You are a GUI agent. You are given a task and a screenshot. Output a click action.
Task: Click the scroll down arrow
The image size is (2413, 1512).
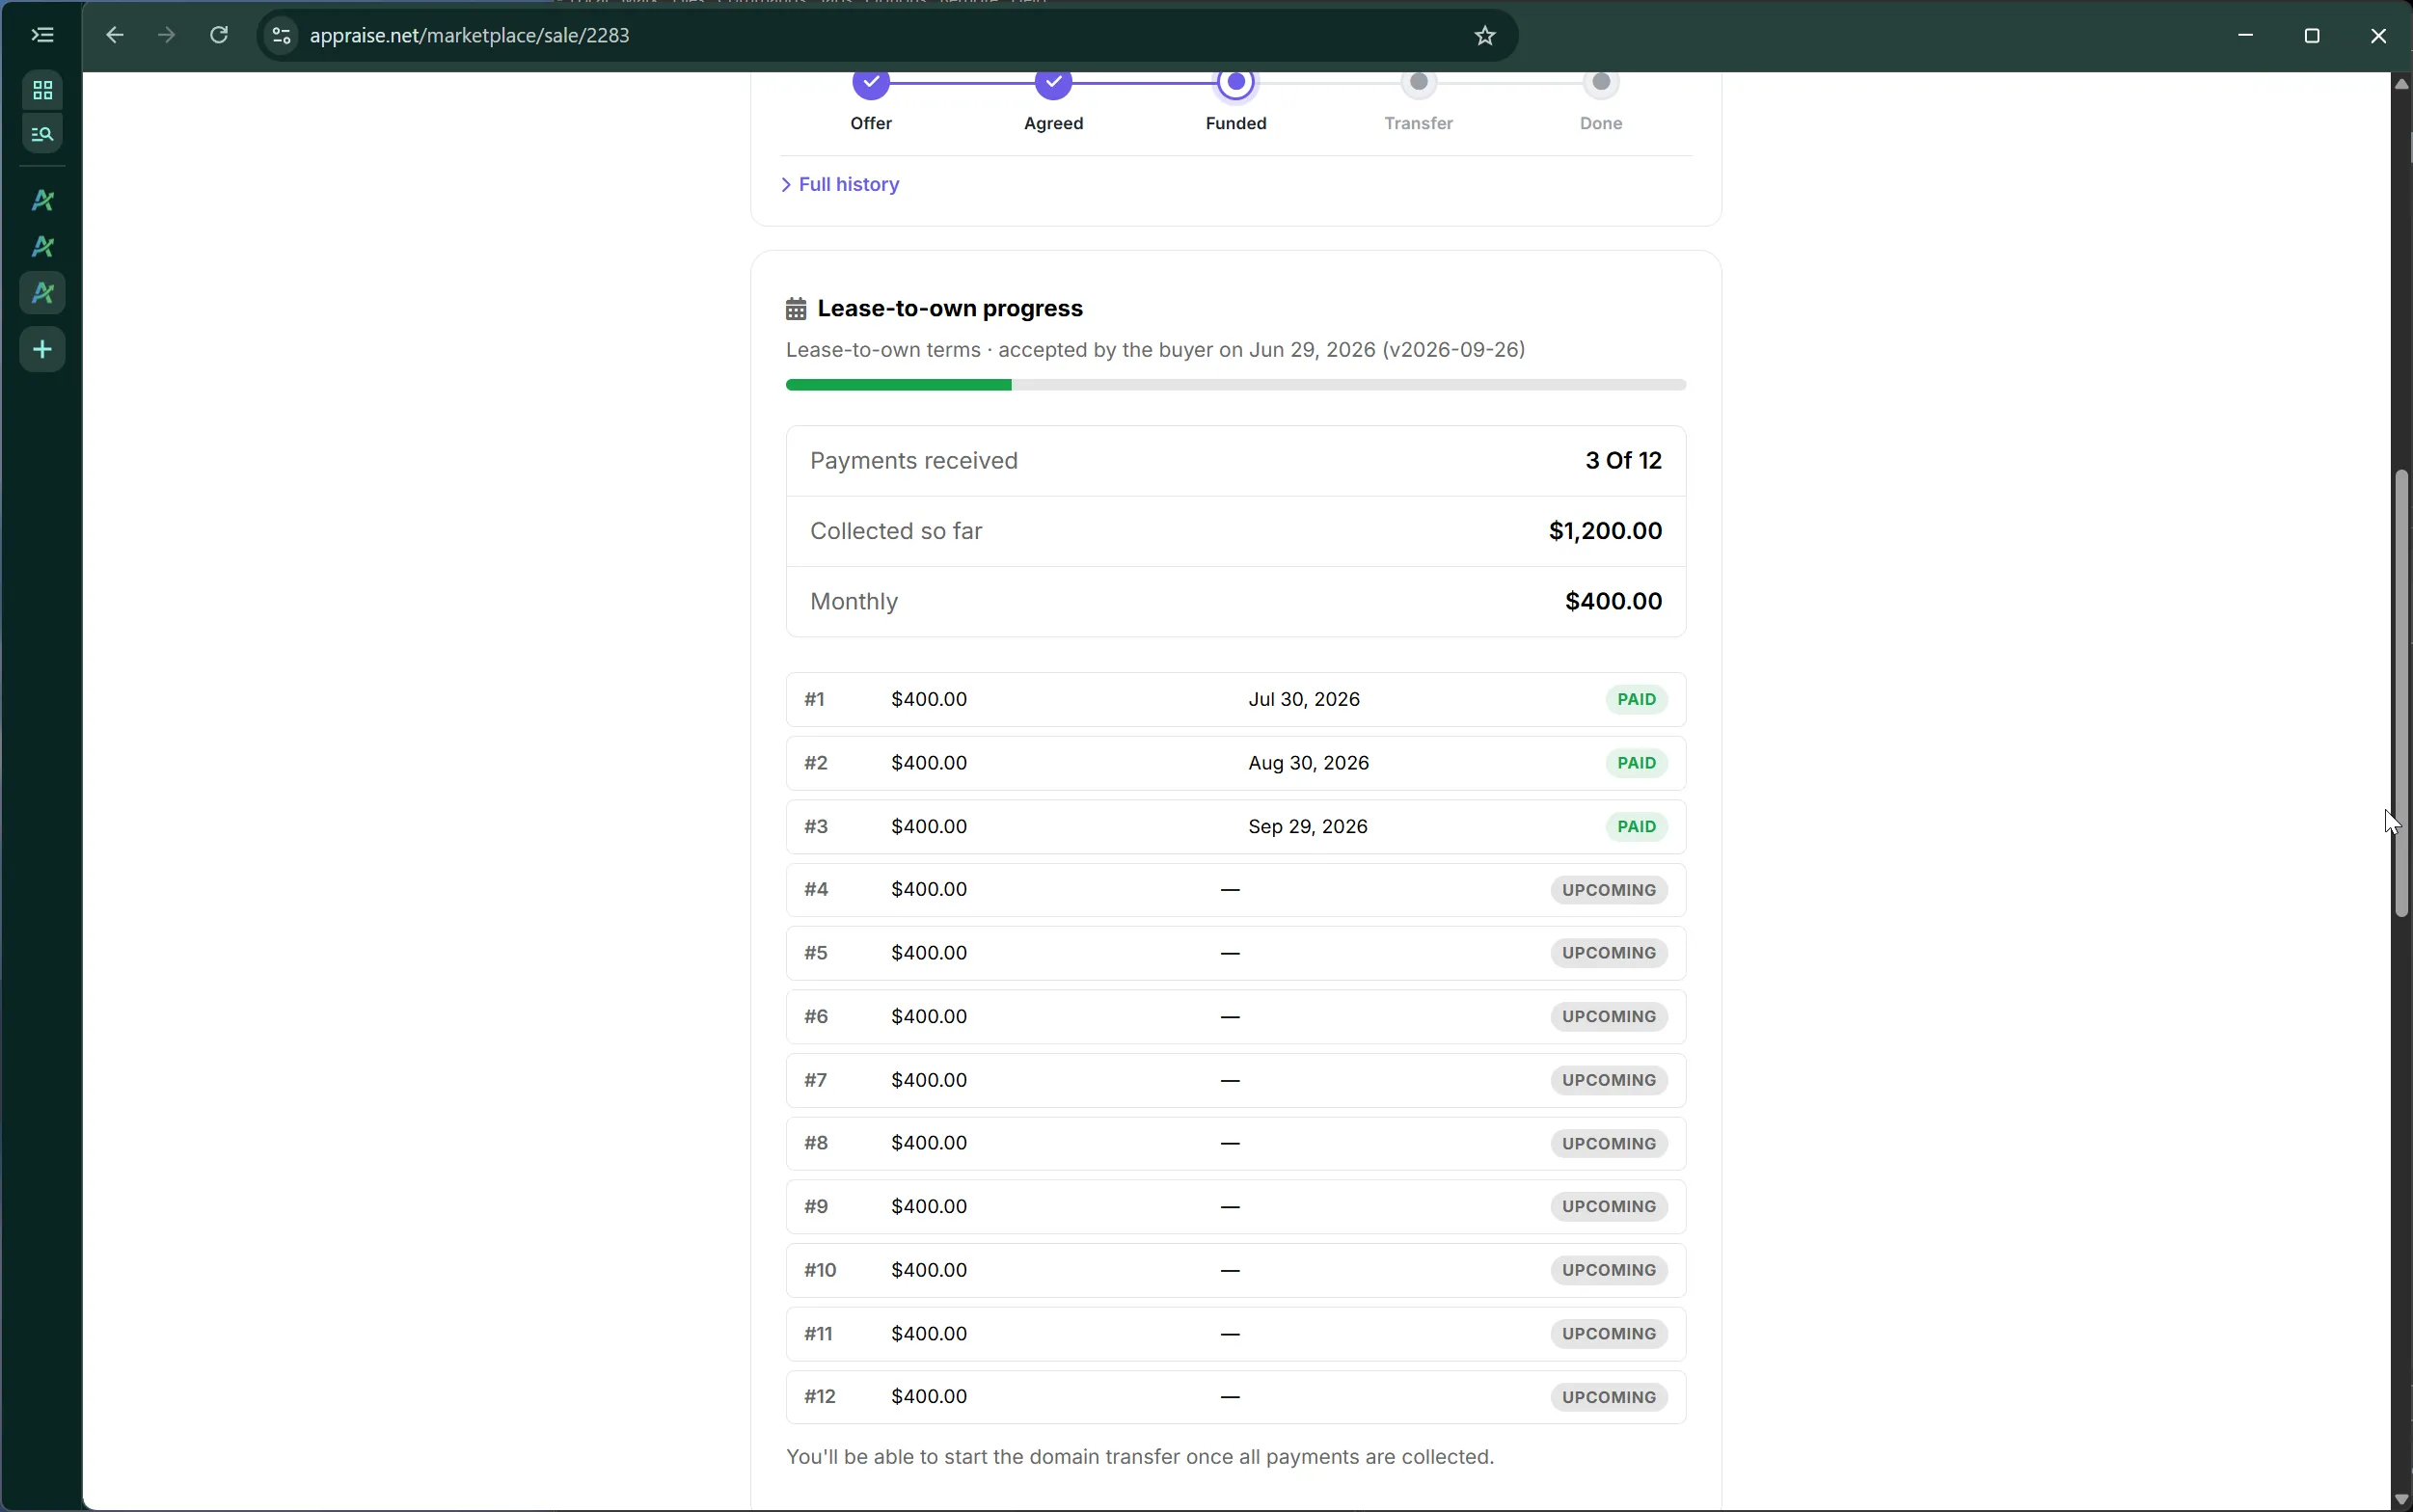2401,1499
